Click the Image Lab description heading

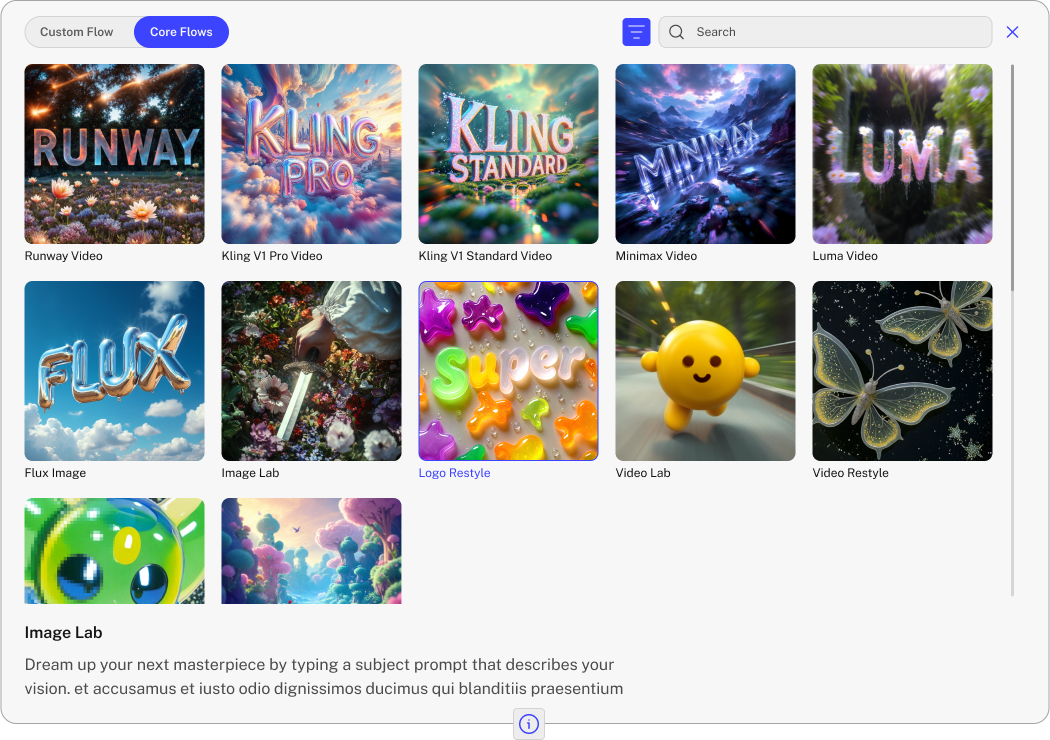coord(64,633)
